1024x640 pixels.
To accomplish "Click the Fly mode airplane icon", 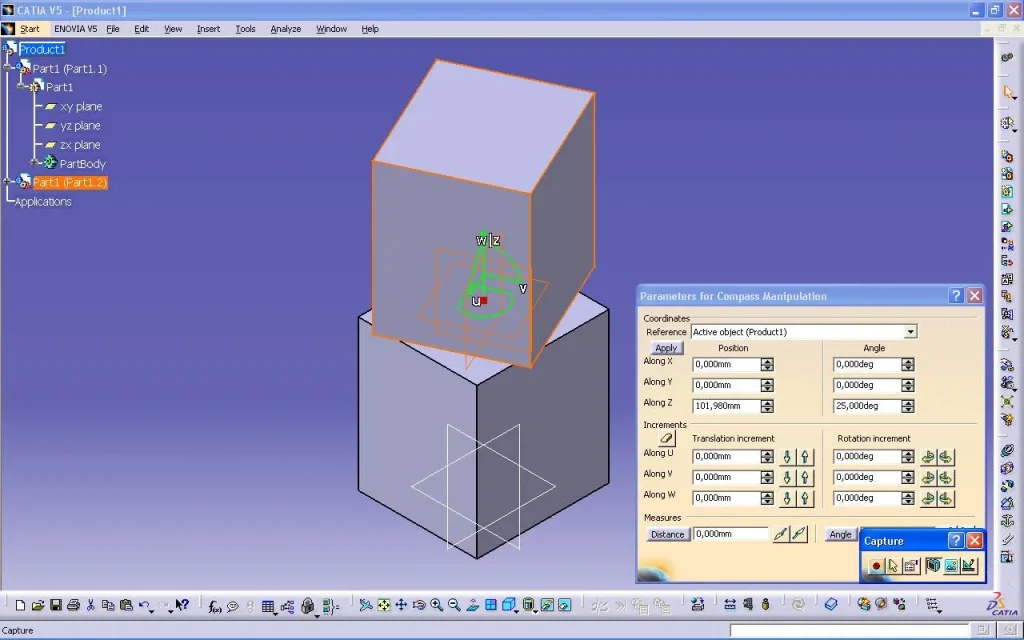I will (x=366, y=605).
